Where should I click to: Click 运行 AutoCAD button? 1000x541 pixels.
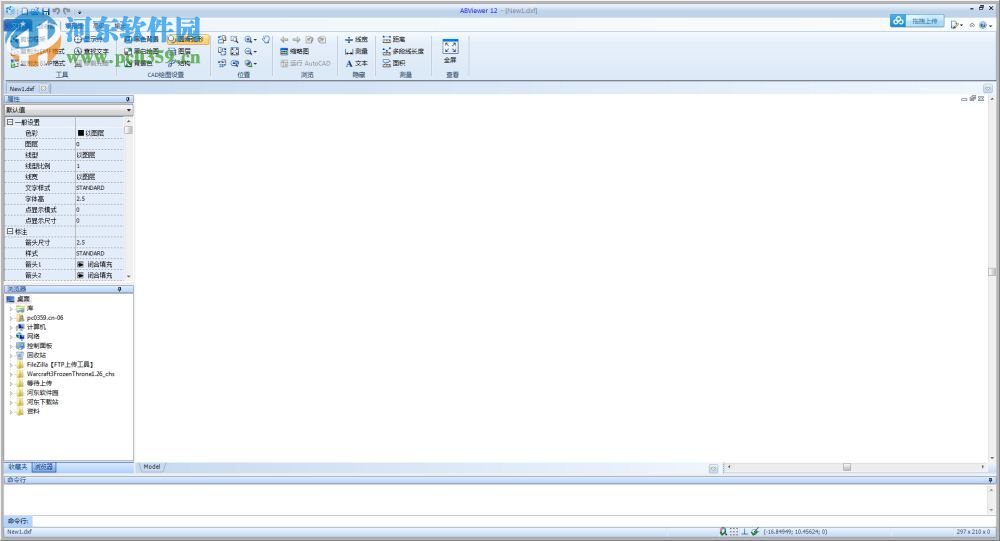coord(305,63)
